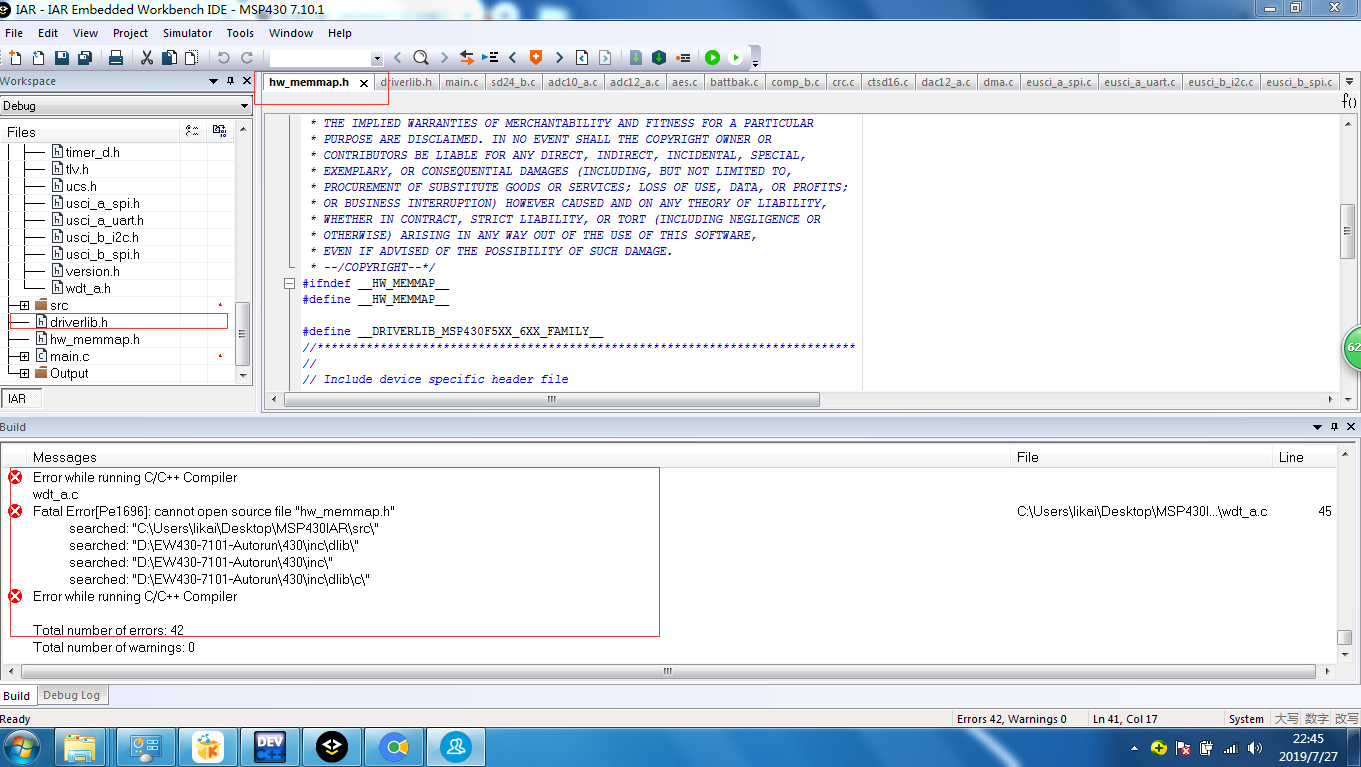Click the function list f() icon
1361x767 pixels.
tap(1349, 101)
